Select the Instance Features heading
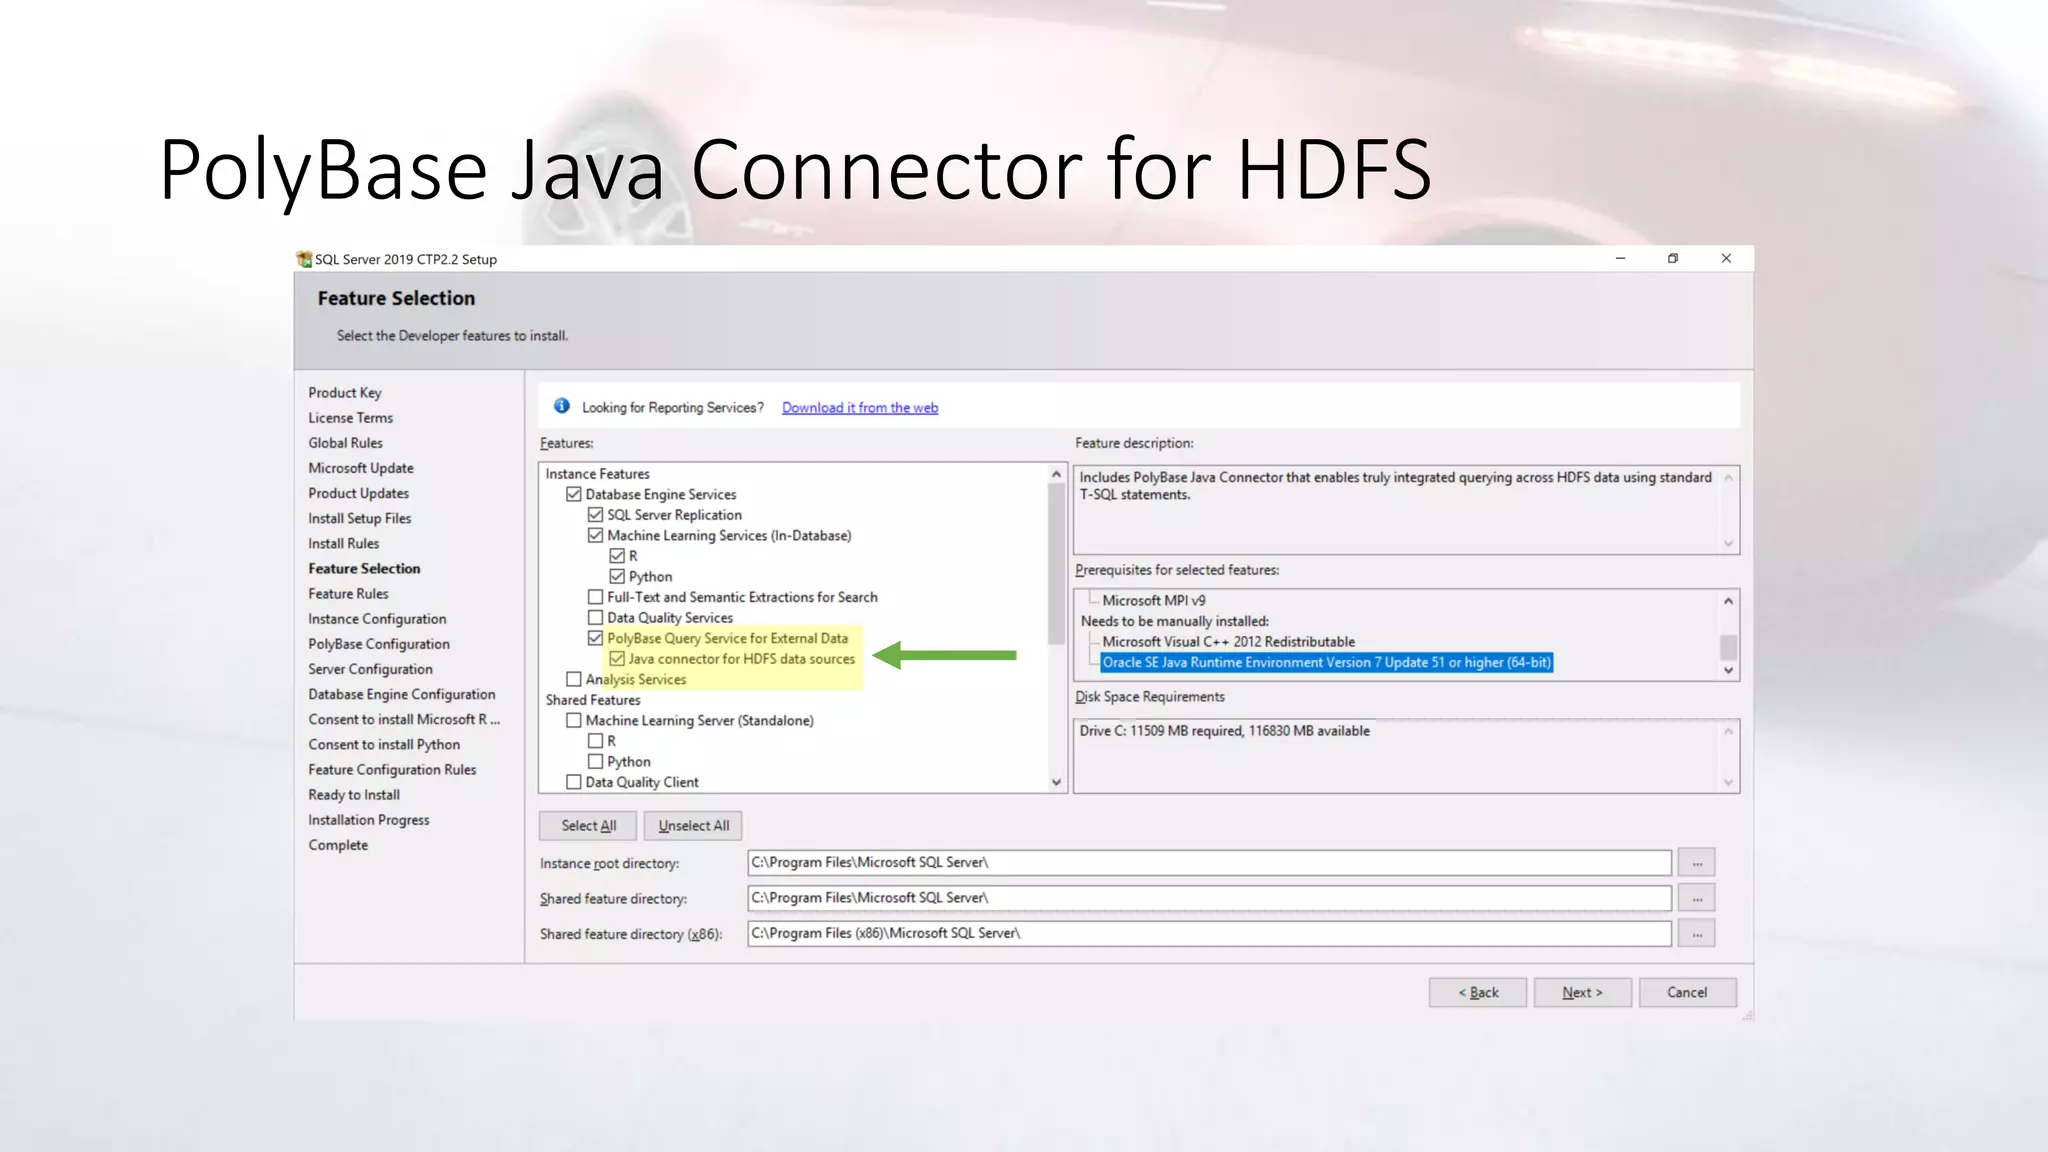Viewport: 2048px width, 1152px height. point(597,474)
